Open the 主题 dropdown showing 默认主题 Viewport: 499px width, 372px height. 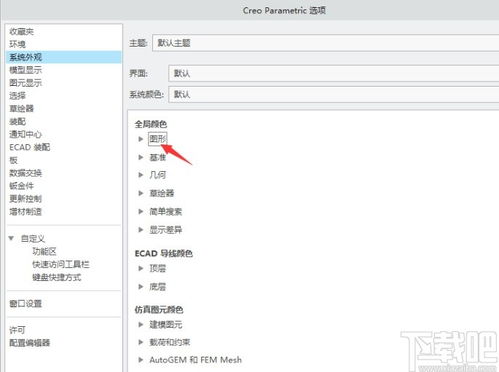pyautogui.click(x=325, y=43)
